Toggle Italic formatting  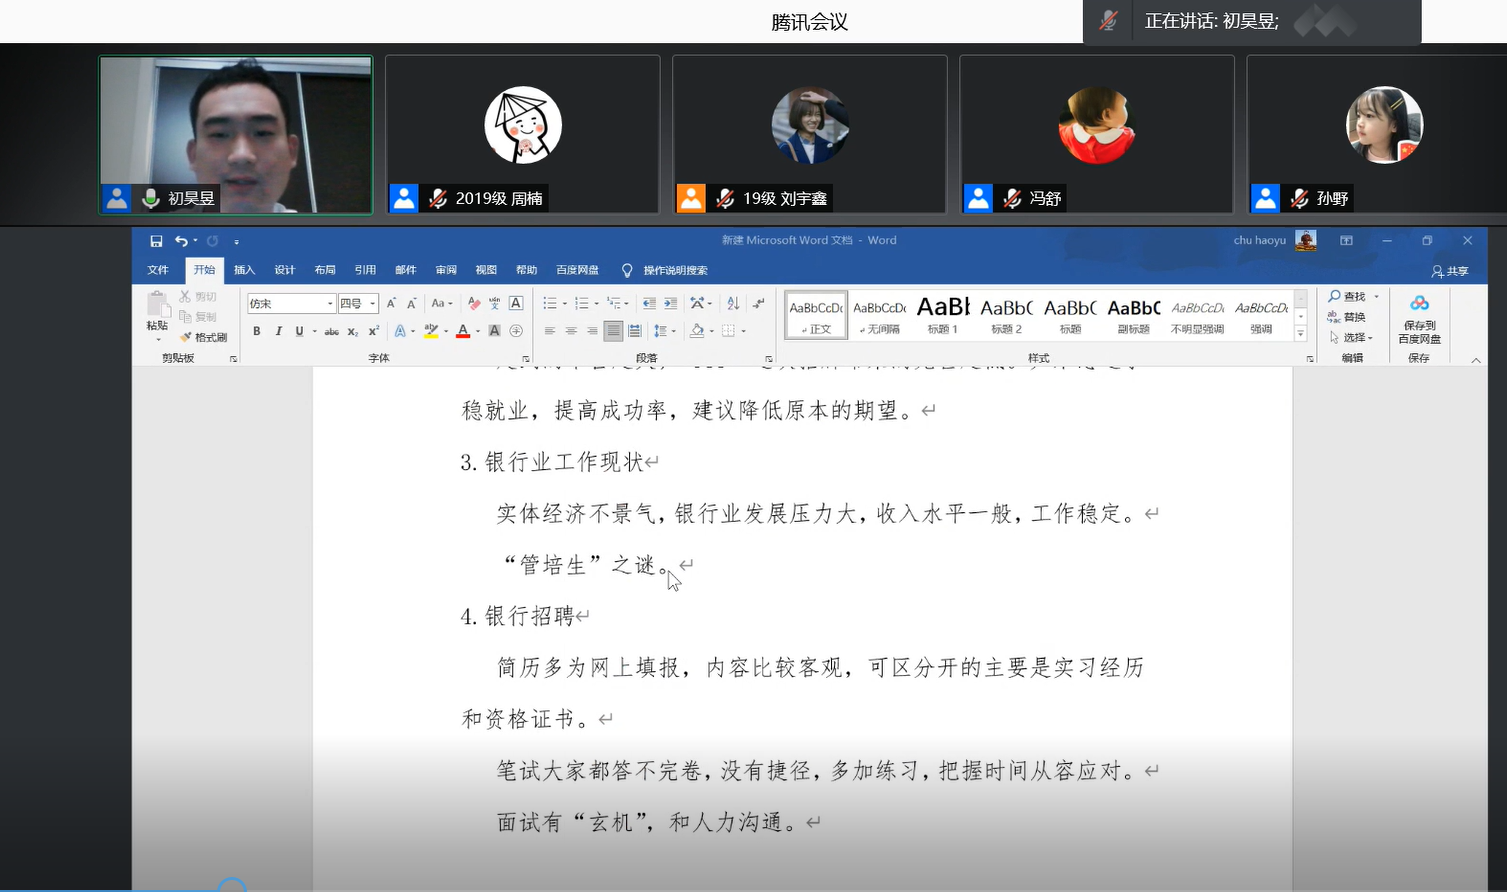click(x=278, y=331)
